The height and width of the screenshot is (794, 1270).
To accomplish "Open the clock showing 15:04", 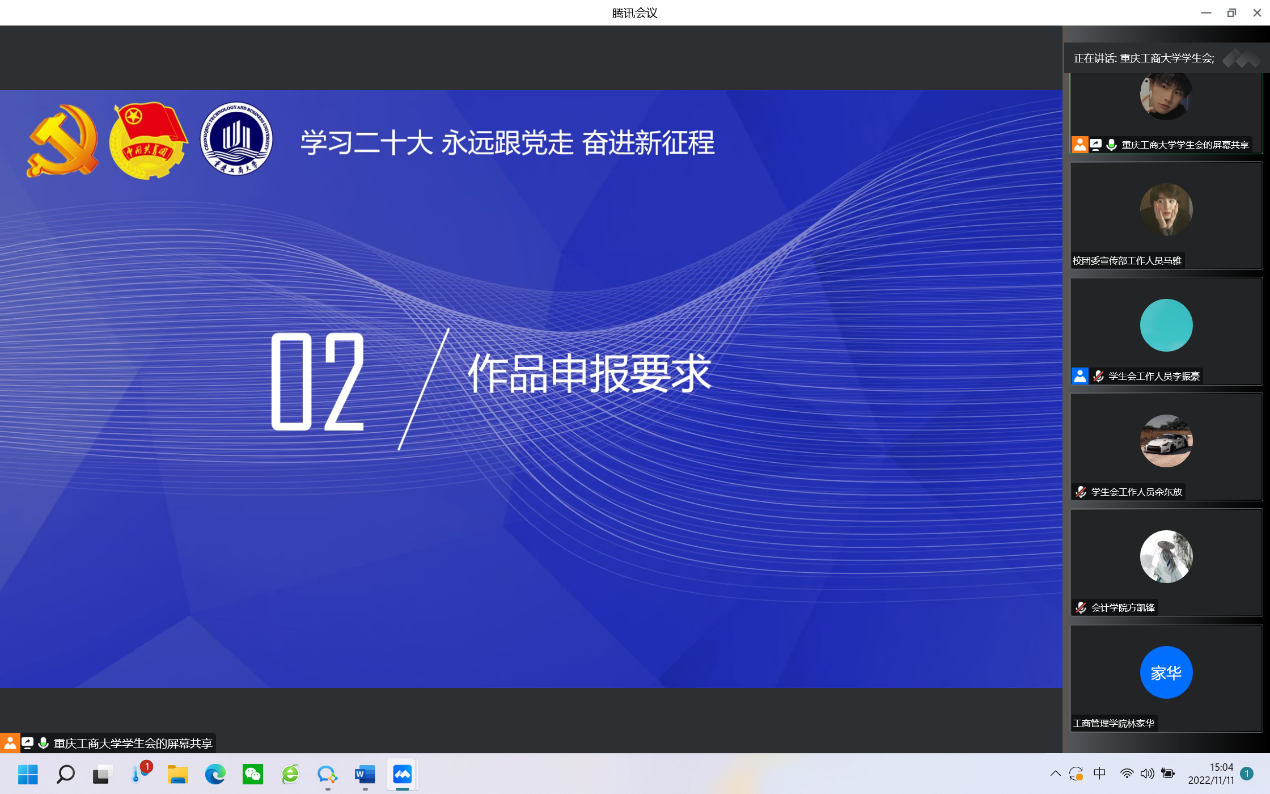I will tap(1211, 774).
